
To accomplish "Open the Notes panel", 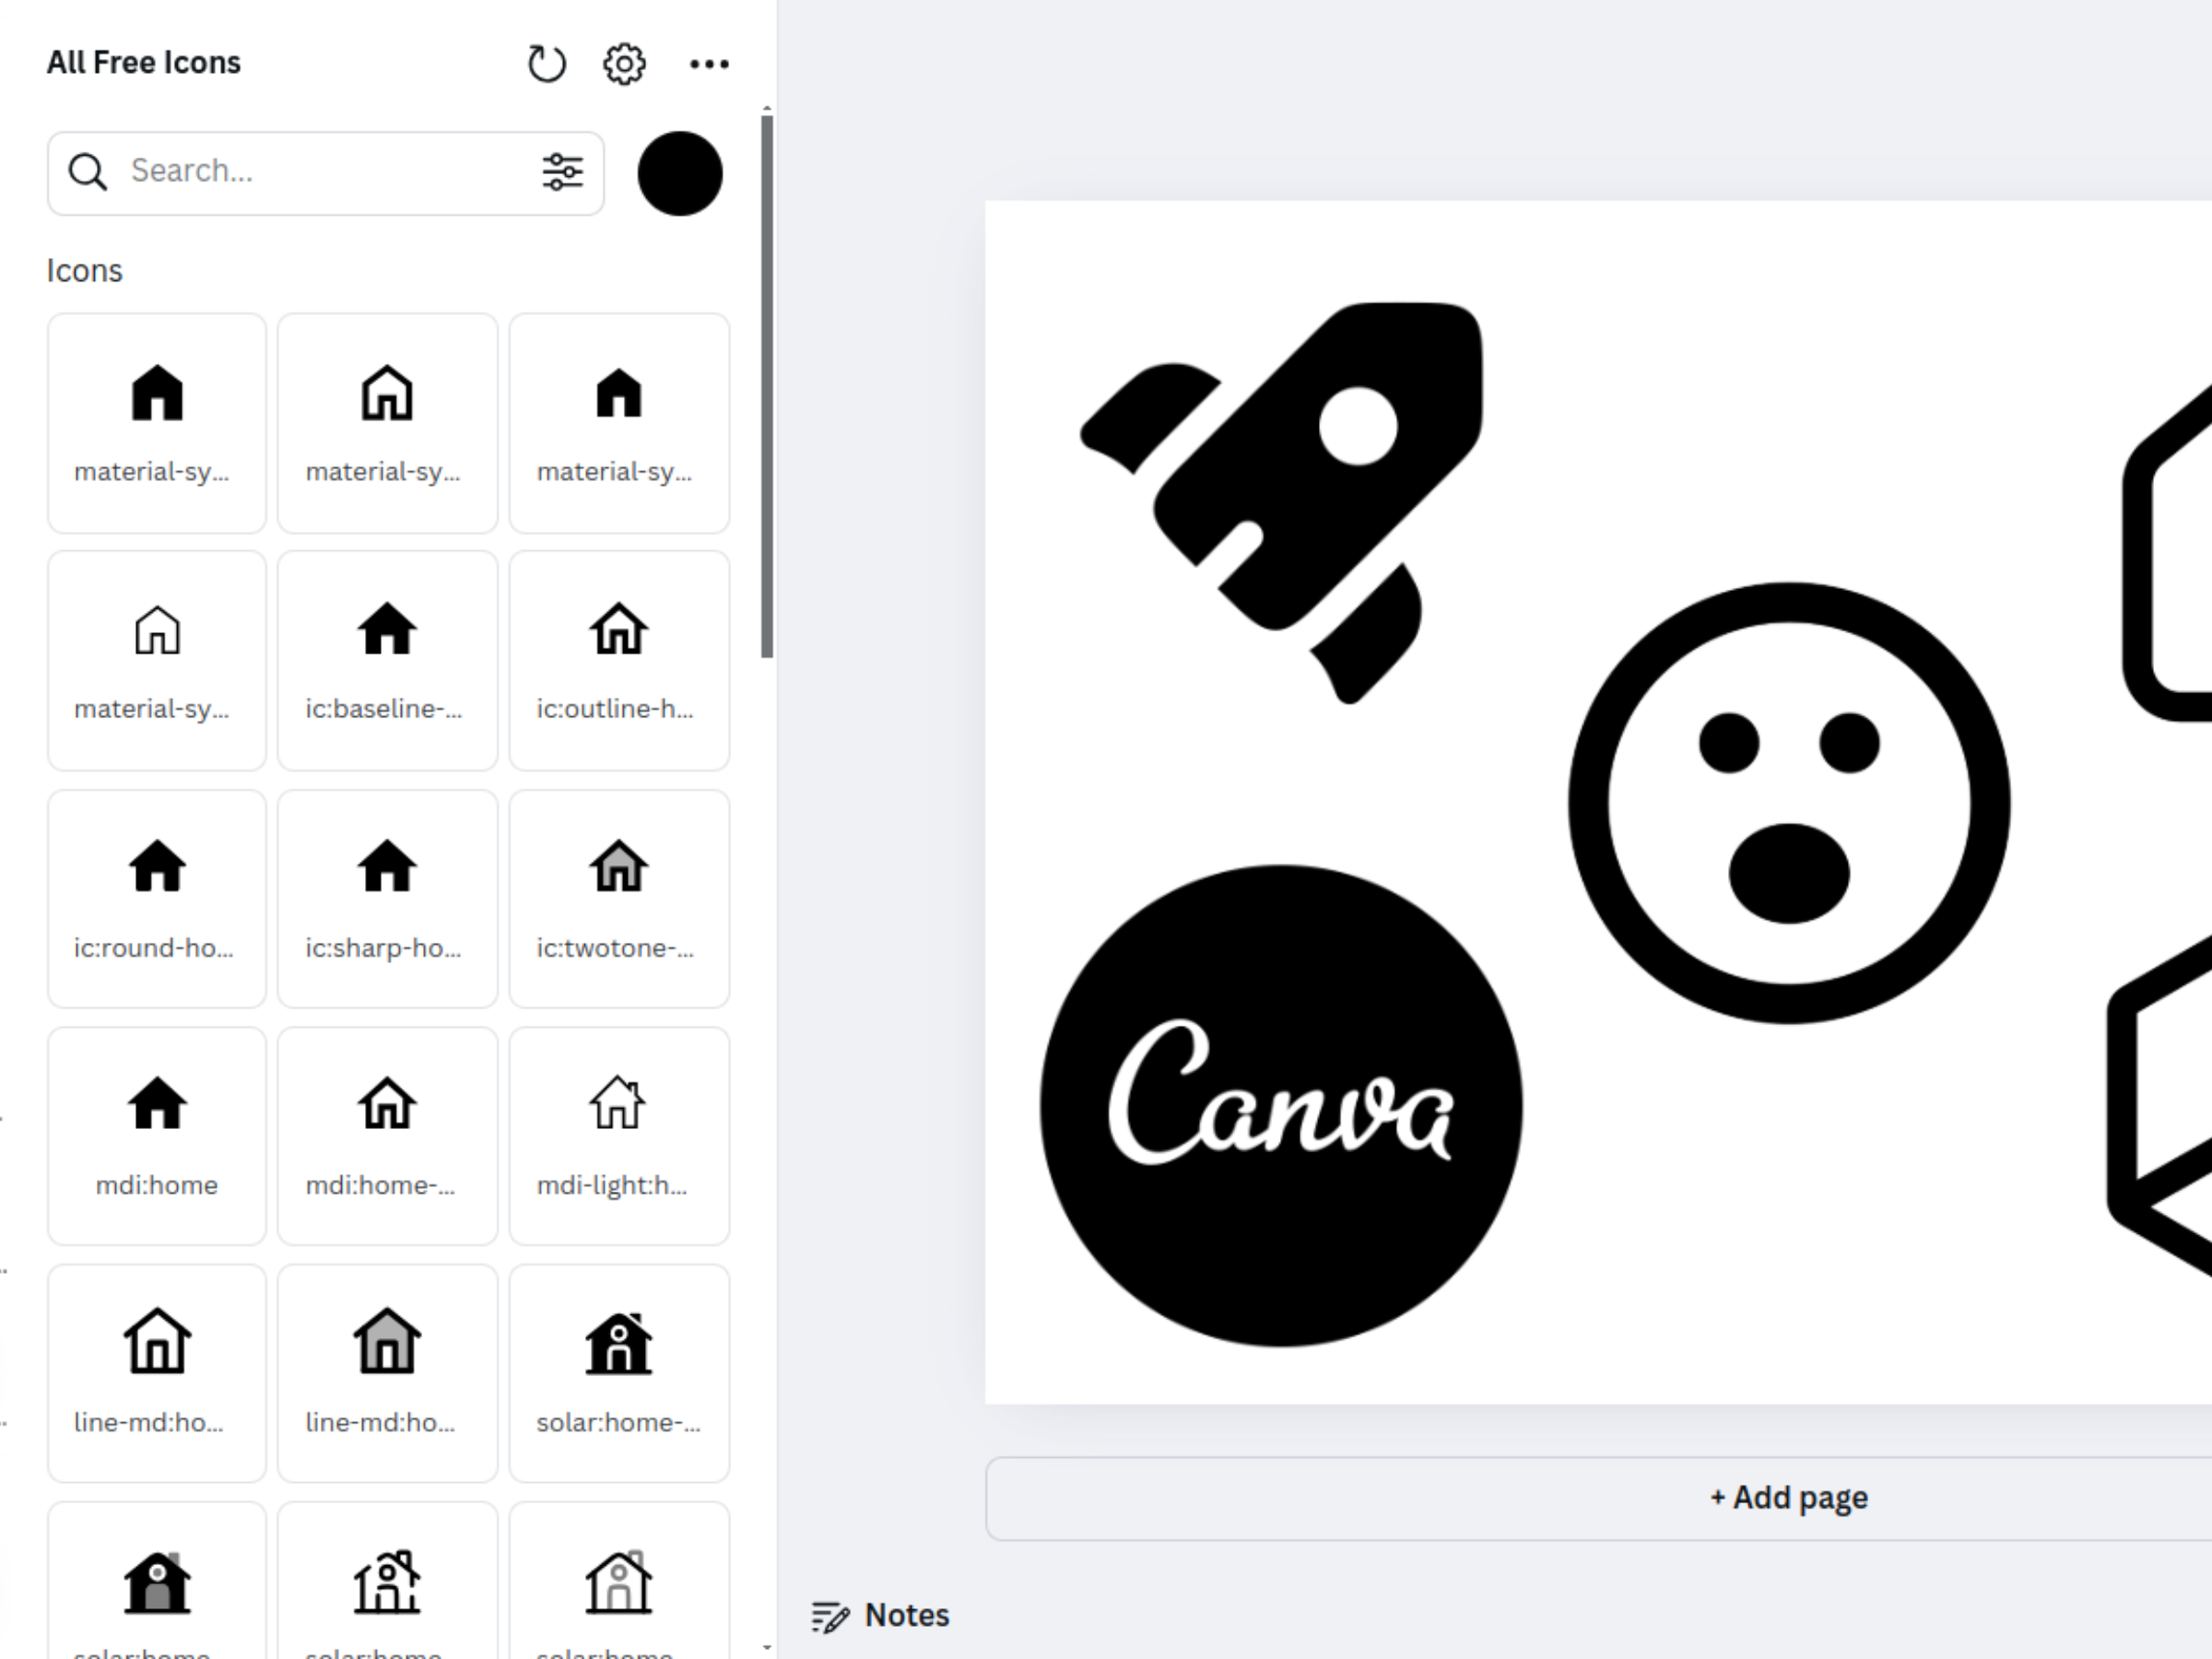I will tap(880, 1615).
